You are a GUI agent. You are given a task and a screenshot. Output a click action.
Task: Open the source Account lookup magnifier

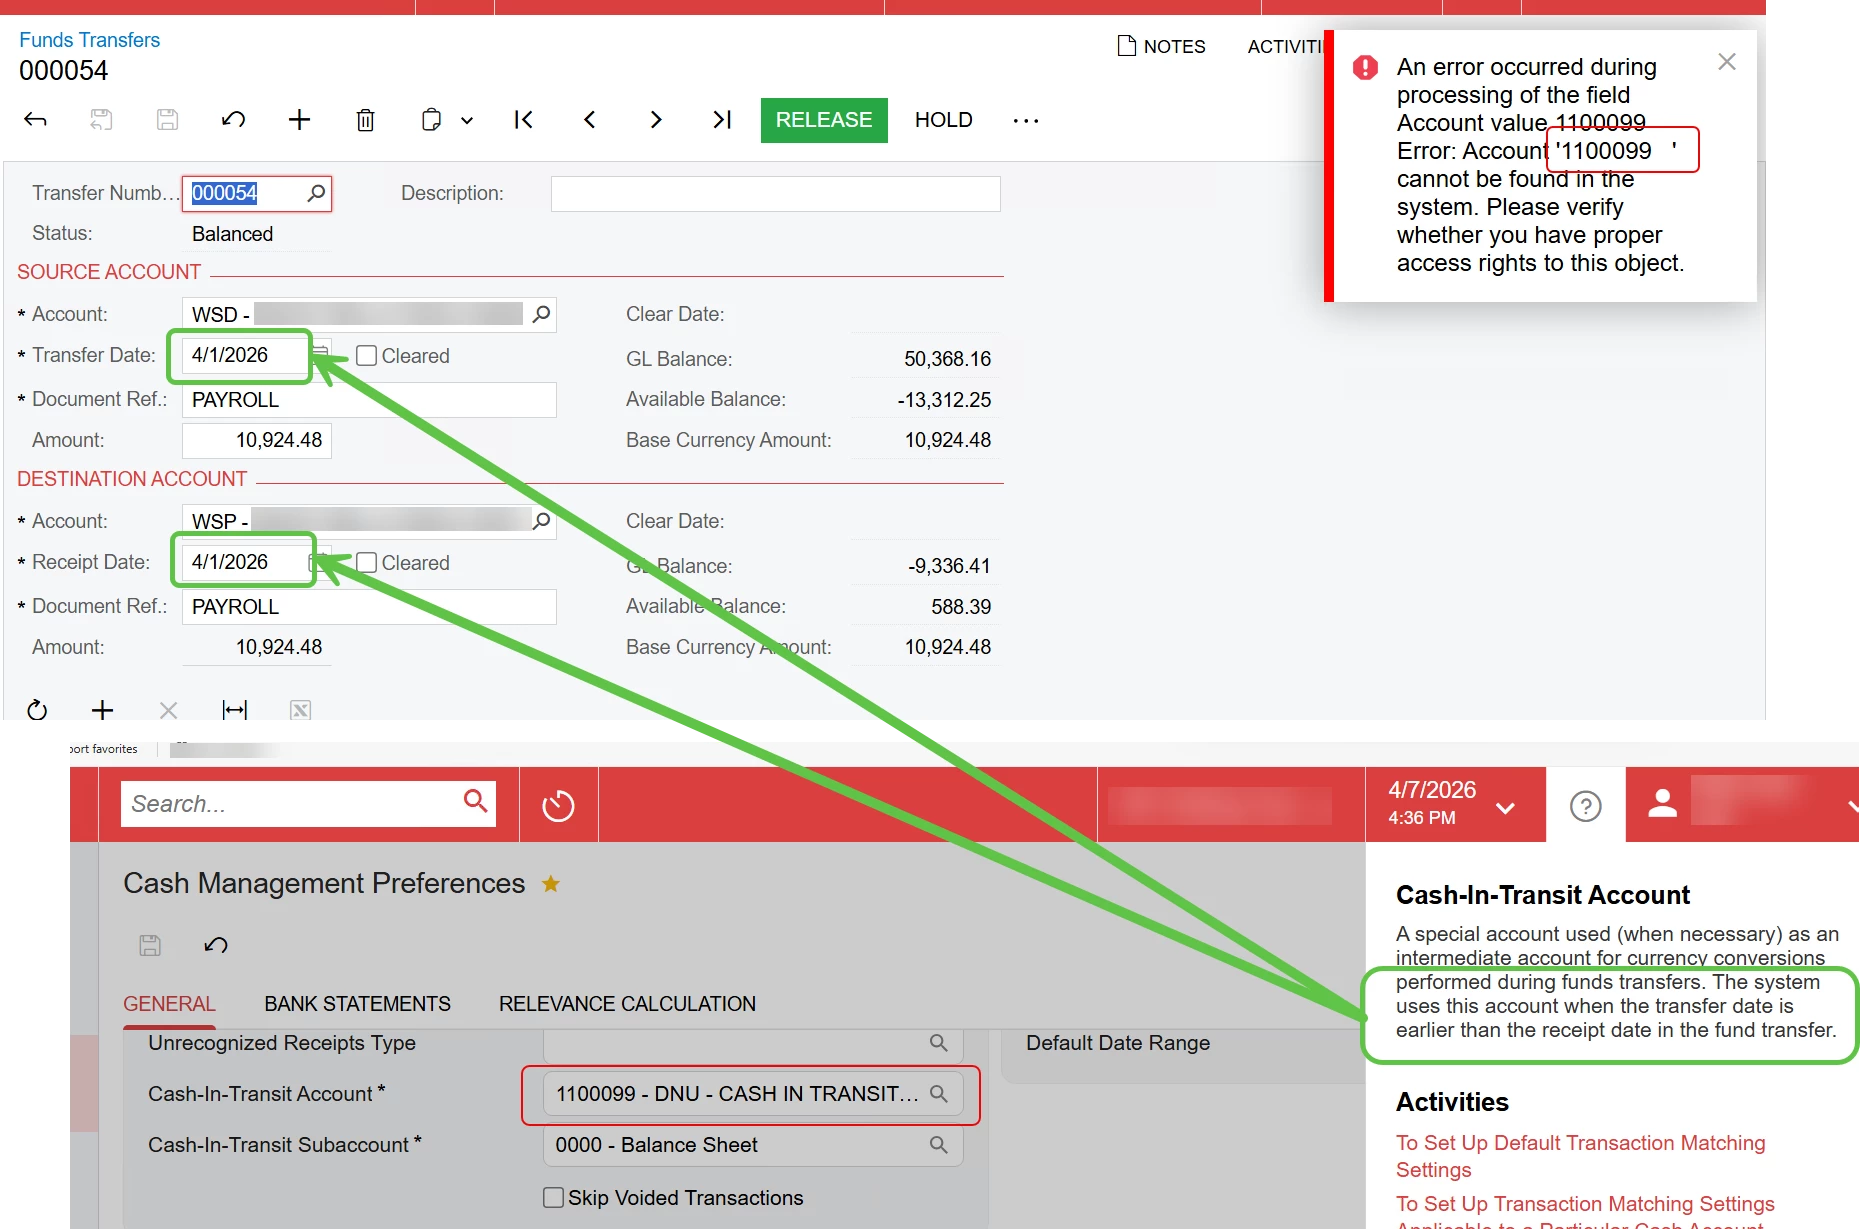[x=541, y=314]
